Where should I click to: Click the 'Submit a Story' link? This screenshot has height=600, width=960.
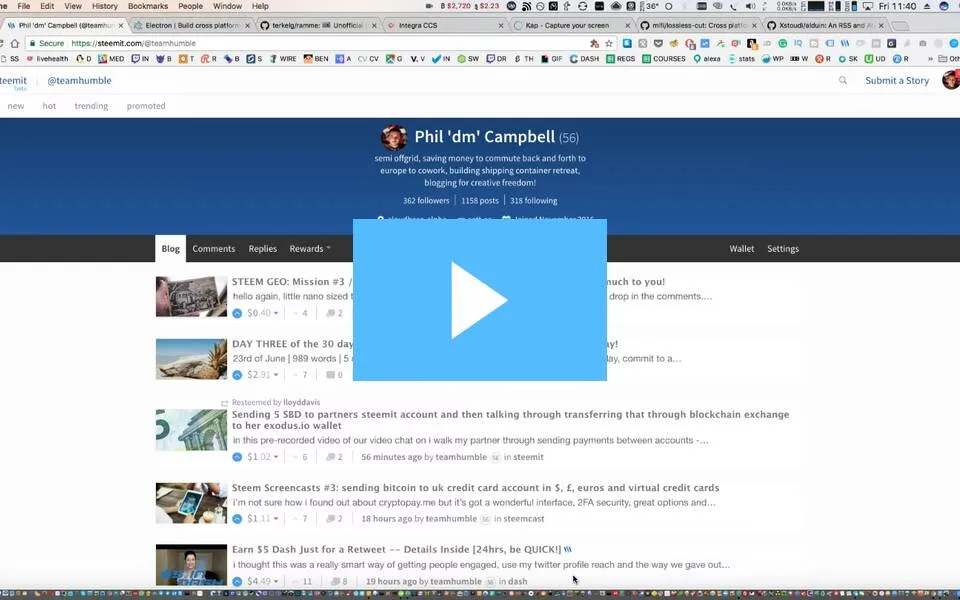point(897,80)
